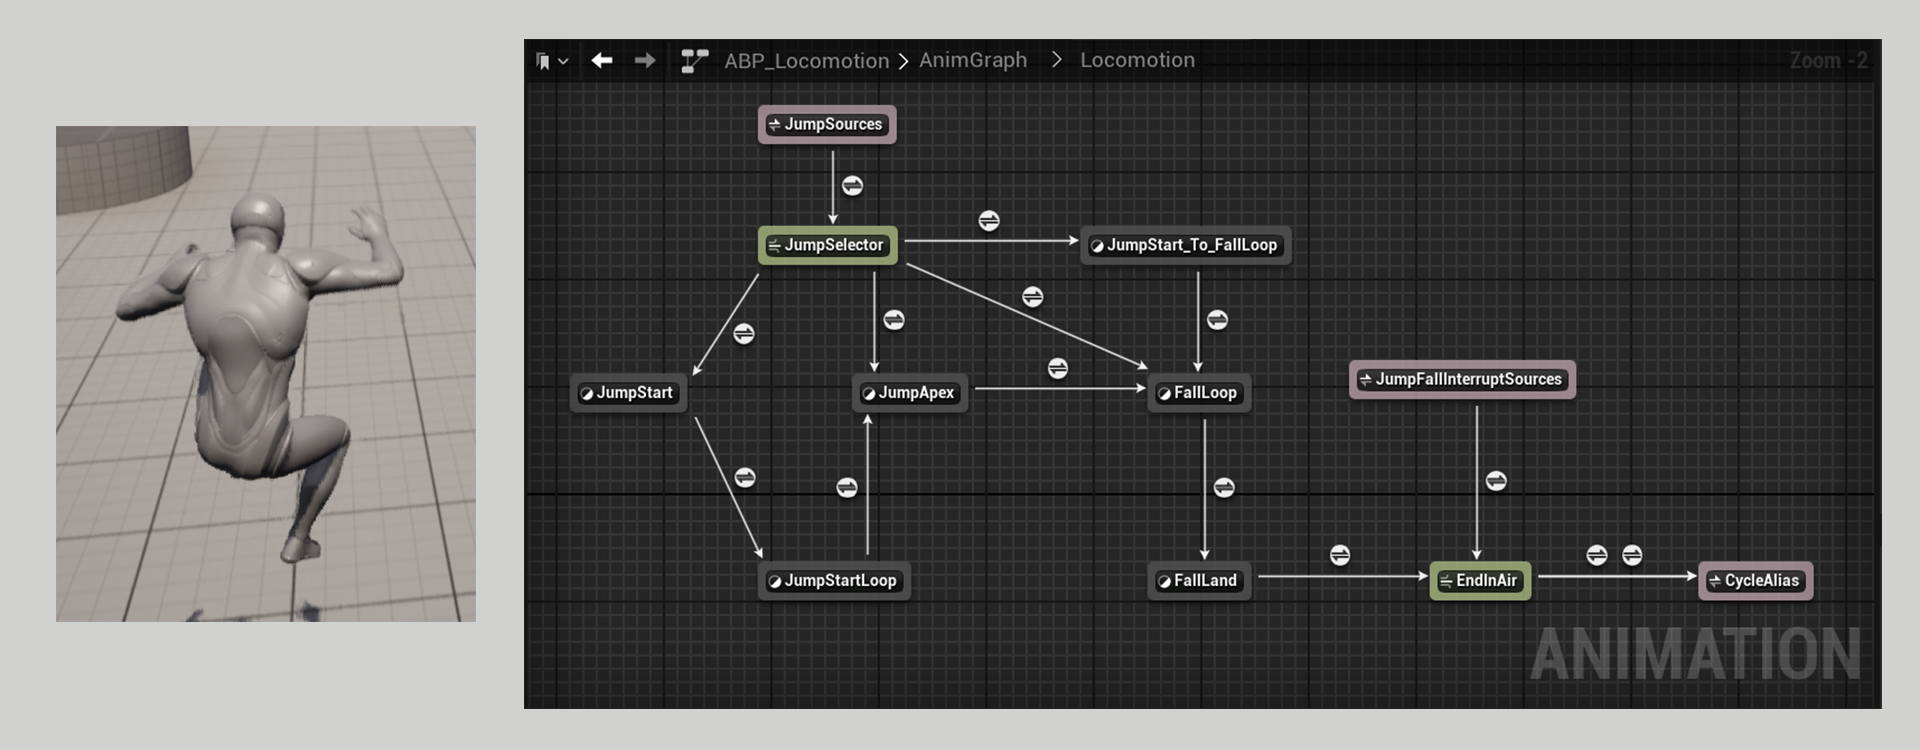Viewport: 1920px width, 750px height.
Task: Click transition icon from FallLoop to FallLand
Action: coord(1224,488)
